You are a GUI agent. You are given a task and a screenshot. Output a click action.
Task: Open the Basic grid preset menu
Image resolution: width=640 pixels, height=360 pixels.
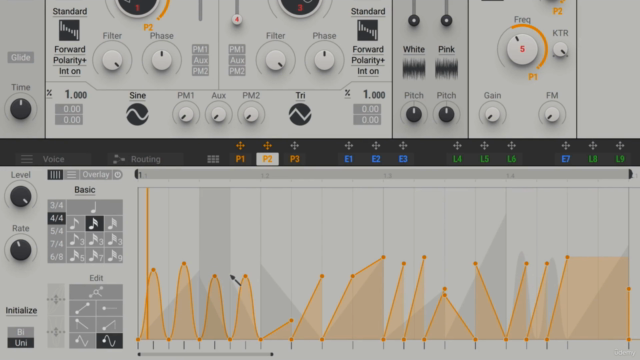click(x=84, y=190)
